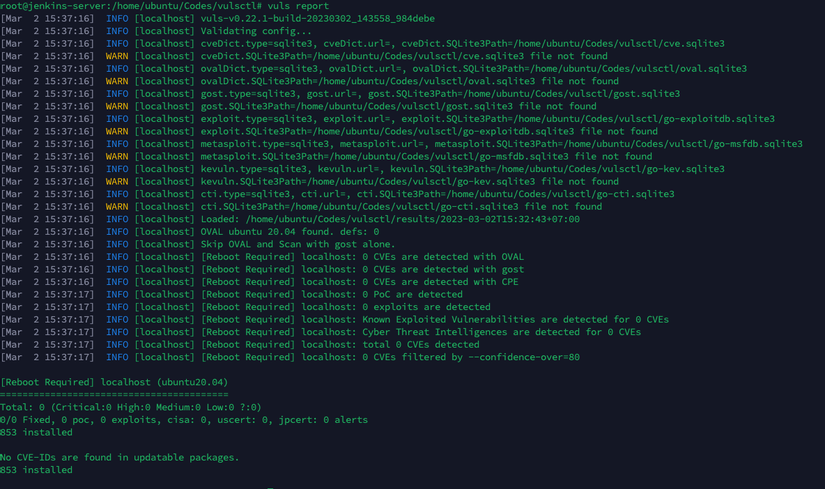Click "OVAL ubuntu 20.04 found. defs: 0" line

(x=290, y=231)
